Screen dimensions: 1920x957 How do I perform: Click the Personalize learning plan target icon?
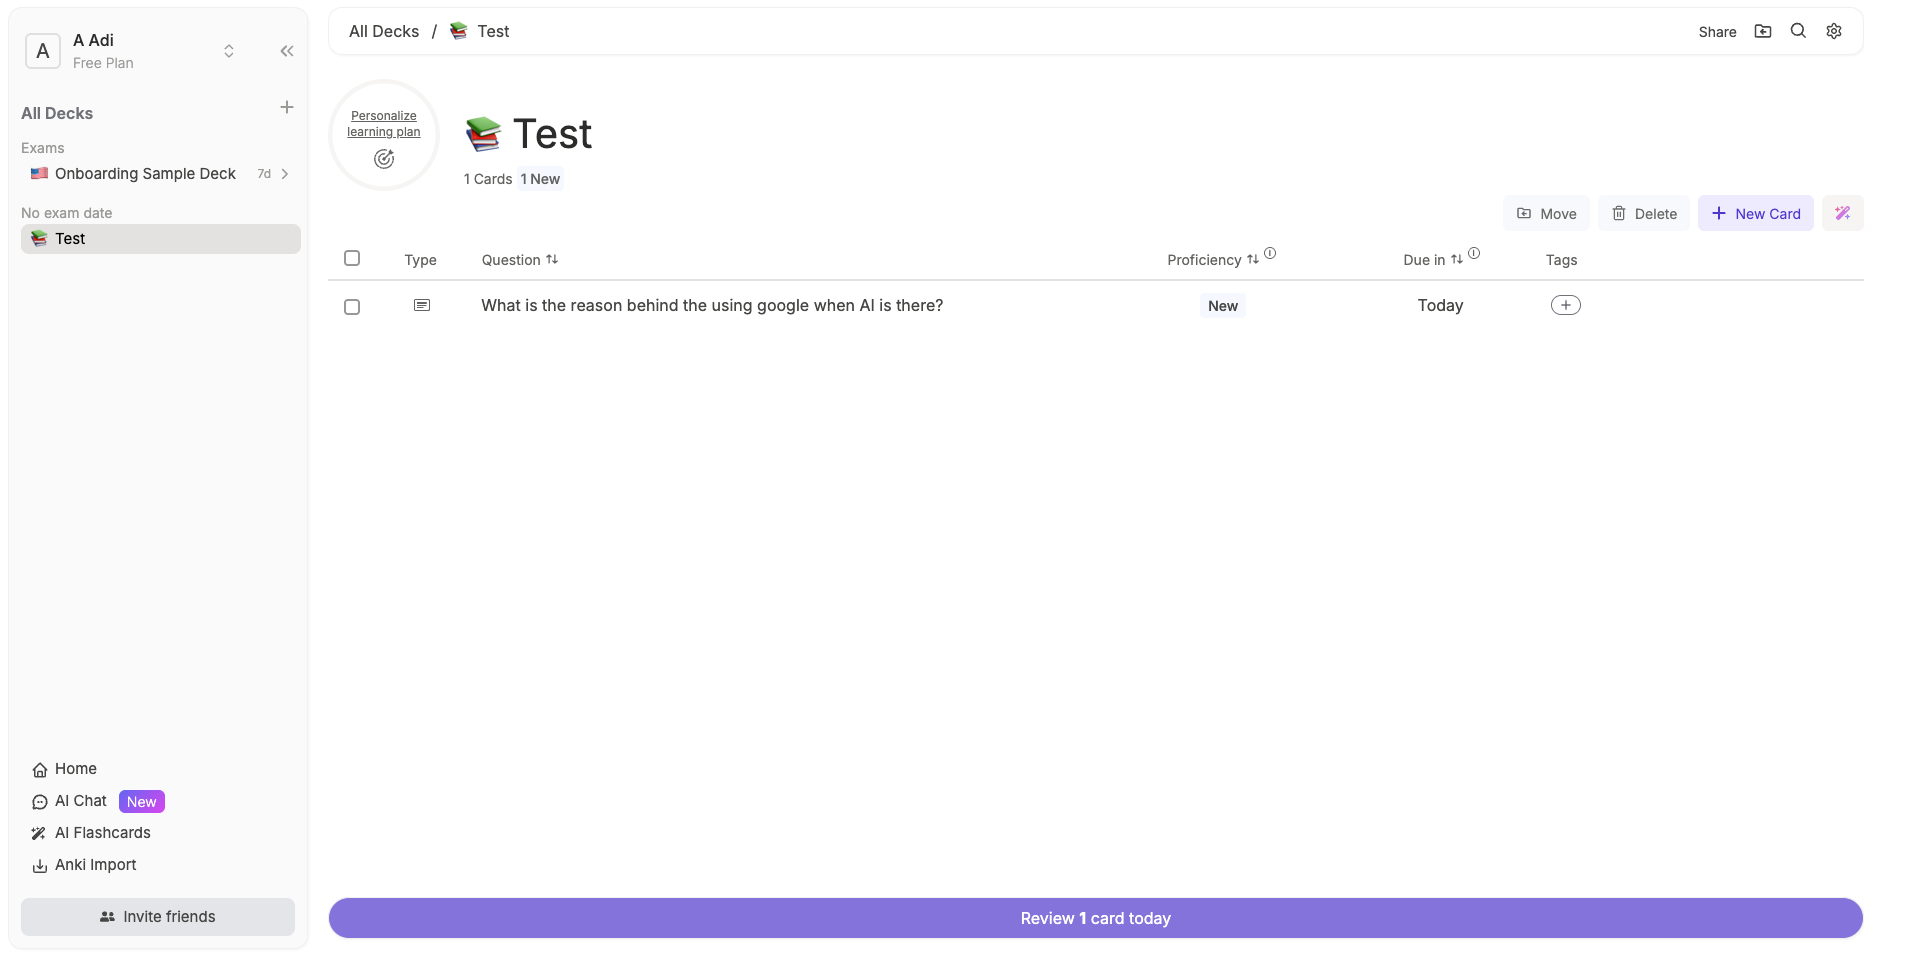(x=383, y=159)
